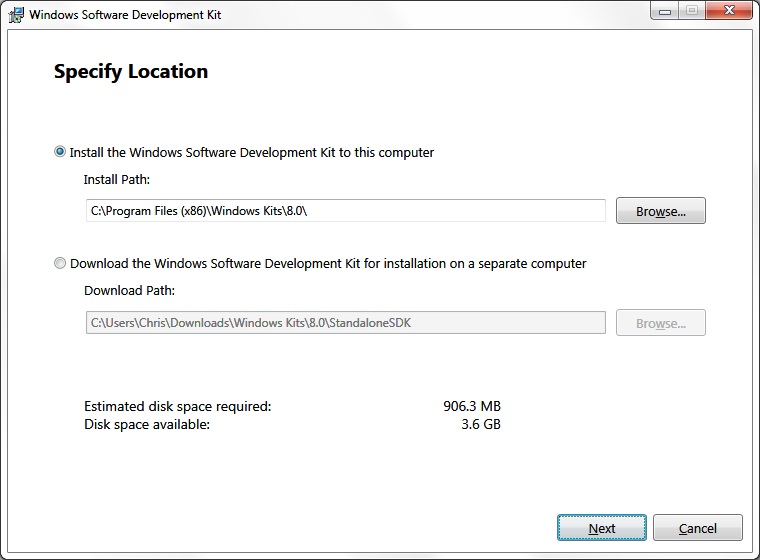Cancel the SDK setup
Viewport: 760px width, 560px height.
(697, 528)
